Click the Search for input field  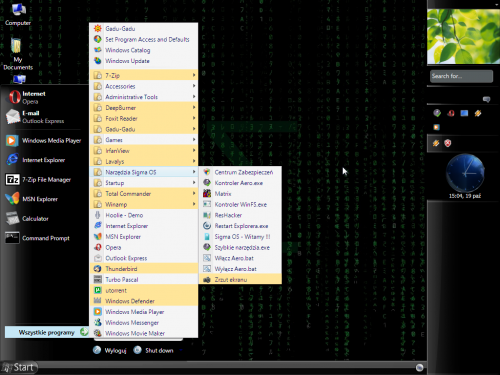point(461,76)
